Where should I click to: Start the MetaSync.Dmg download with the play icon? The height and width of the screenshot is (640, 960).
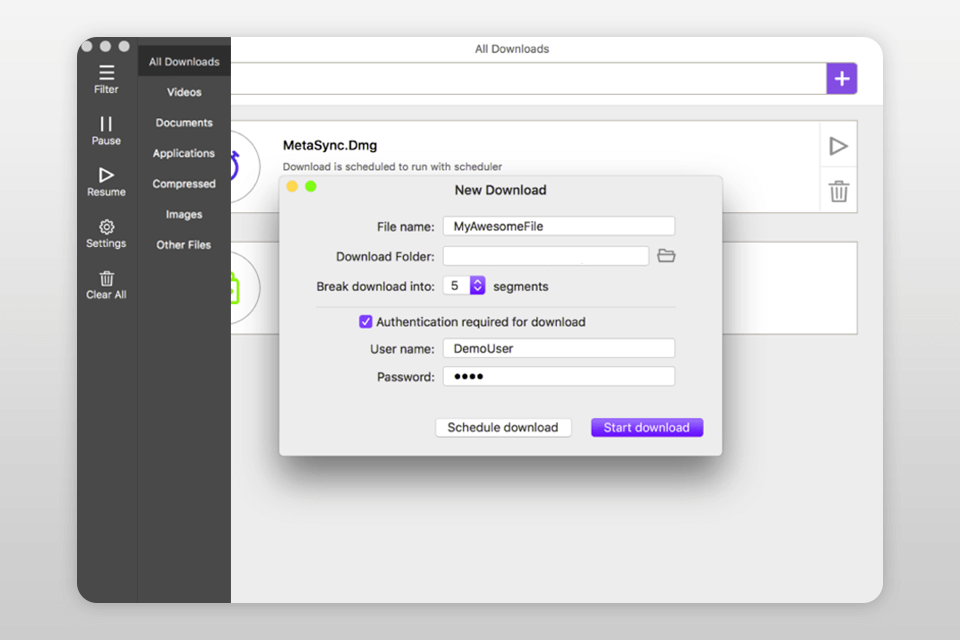click(839, 145)
